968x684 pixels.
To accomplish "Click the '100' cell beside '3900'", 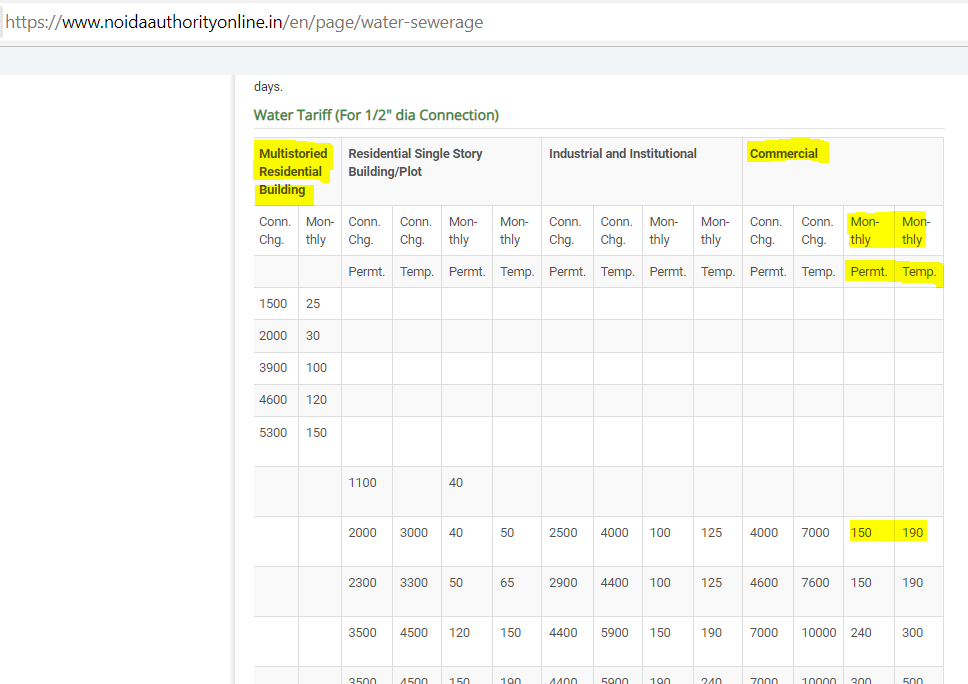I will pyautogui.click(x=320, y=368).
